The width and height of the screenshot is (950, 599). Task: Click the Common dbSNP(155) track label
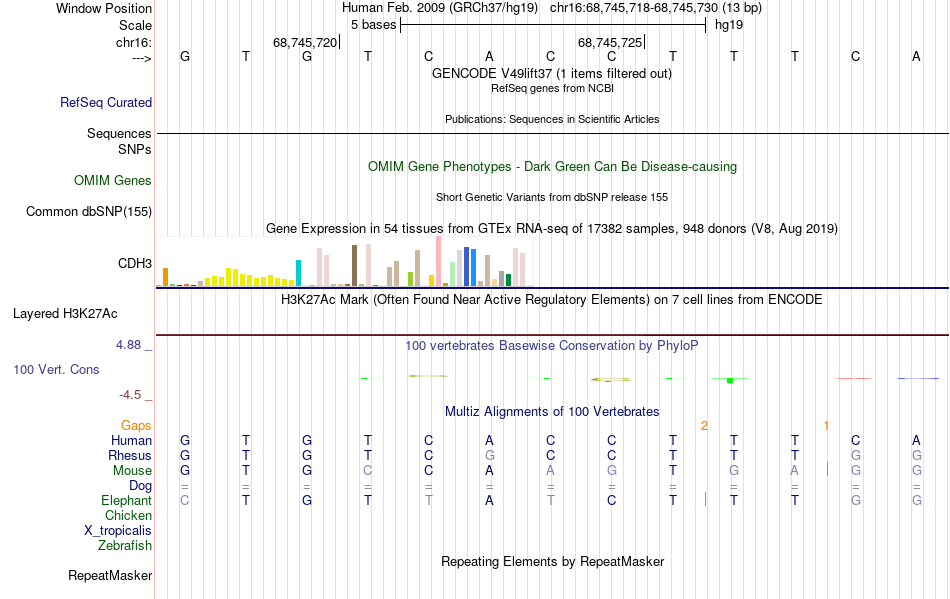pyautogui.click(x=88, y=211)
